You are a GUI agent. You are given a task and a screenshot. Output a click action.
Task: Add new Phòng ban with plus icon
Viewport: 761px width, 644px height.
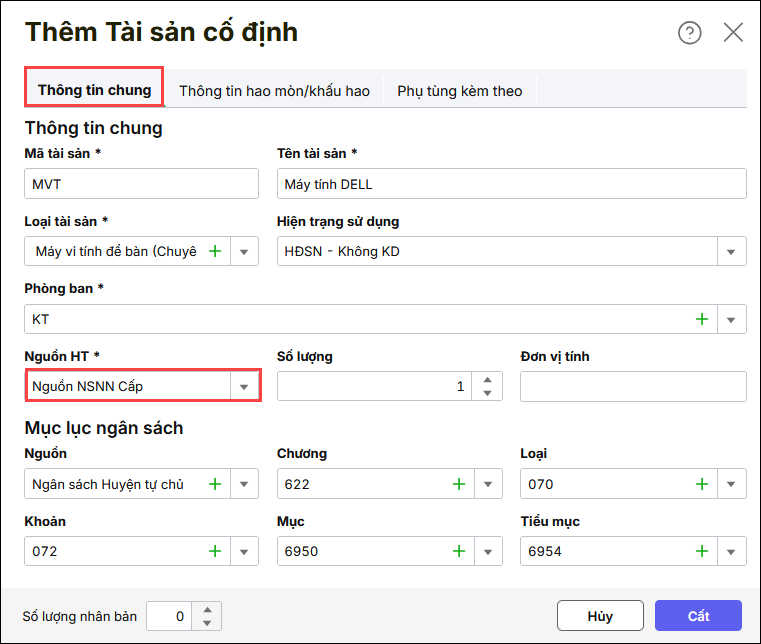pyautogui.click(x=702, y=319)
